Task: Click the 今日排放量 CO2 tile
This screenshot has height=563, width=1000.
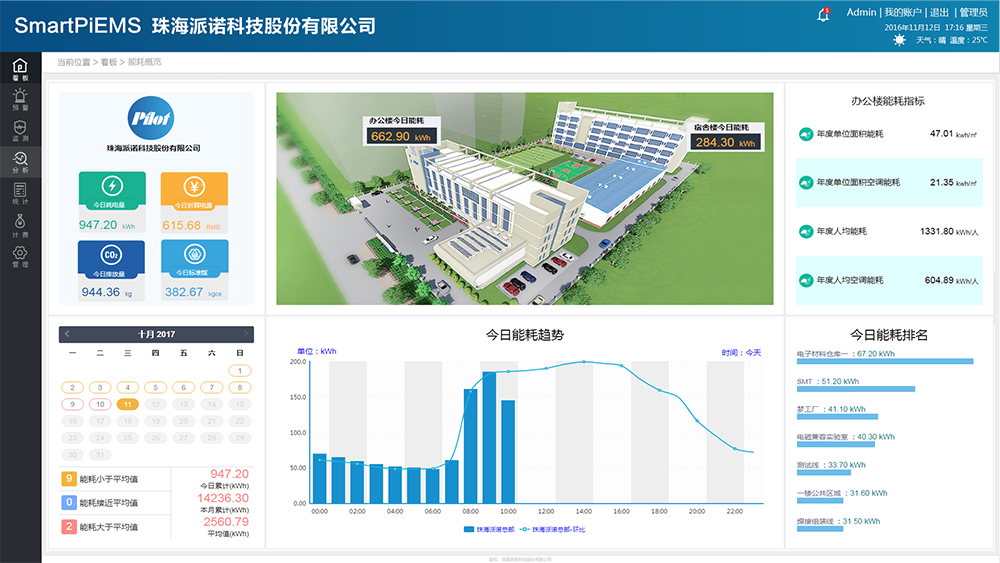Action: [112, 258]
